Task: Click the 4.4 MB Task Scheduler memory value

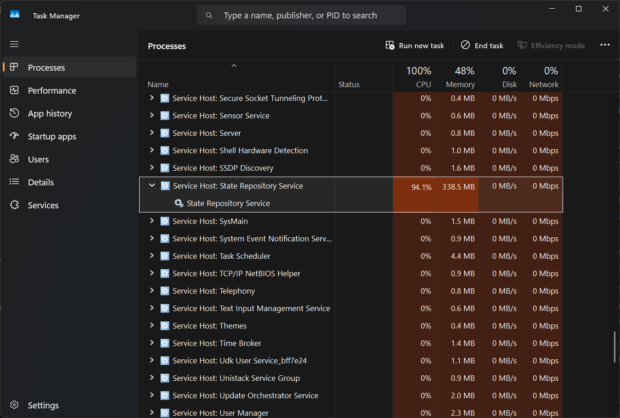Action: [463, 256]
